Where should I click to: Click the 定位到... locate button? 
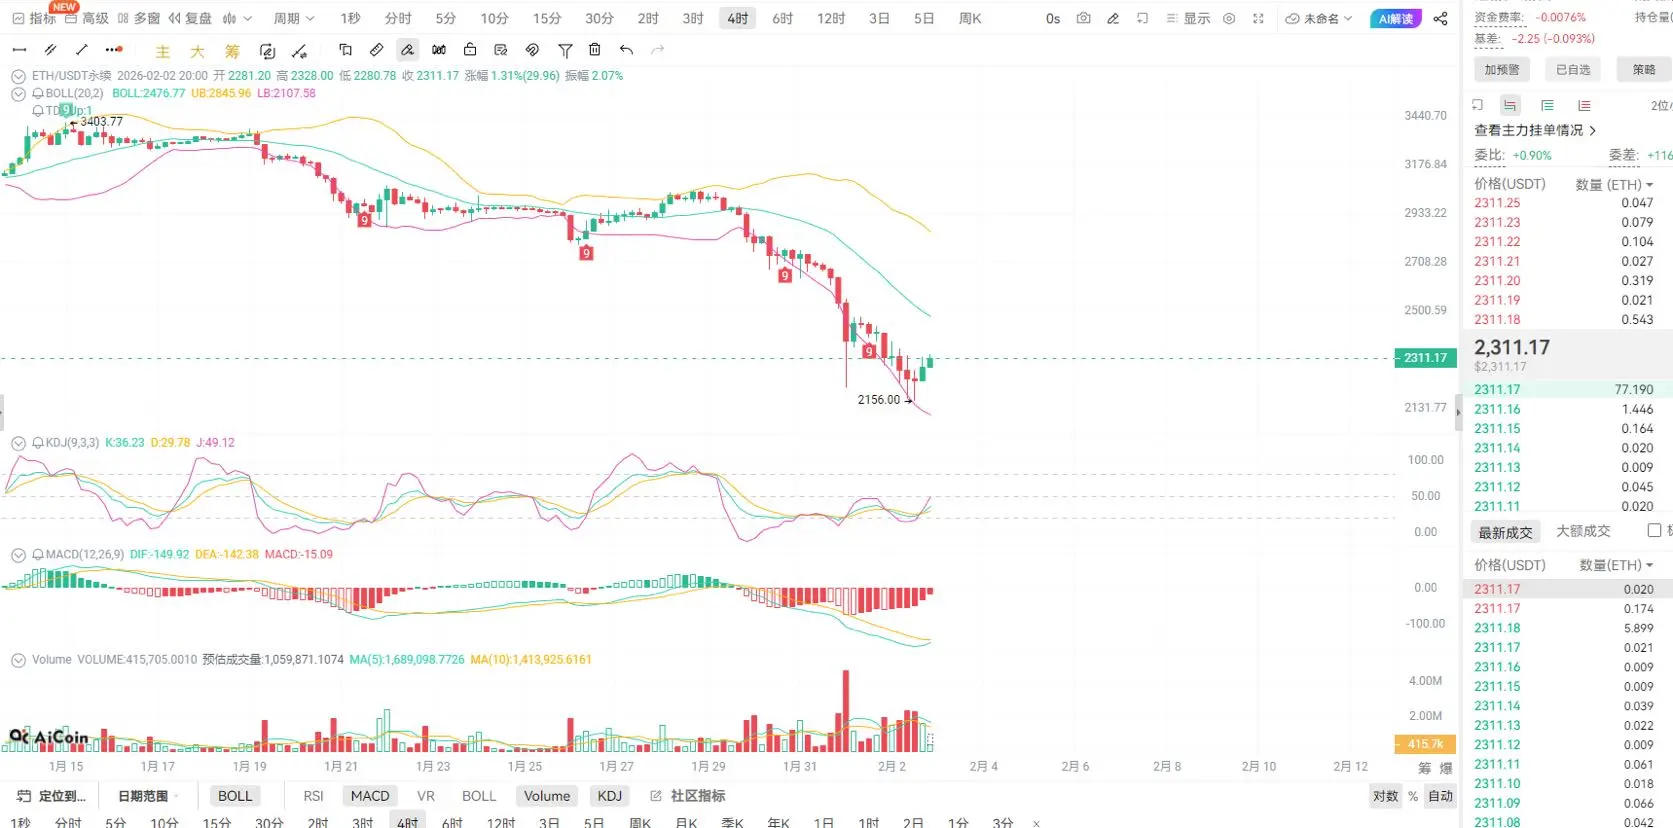point(52,796)
